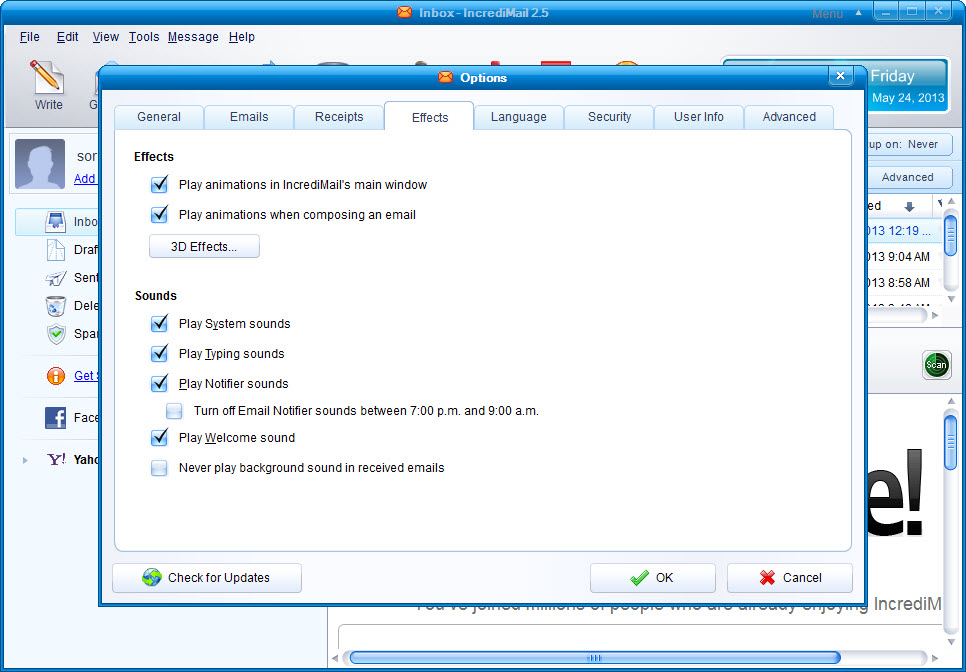Image resolution: width=966 pixels, height=672 pixels.
Task: Click the Inbox folder icon in sidebar
Action: point(56,222)
